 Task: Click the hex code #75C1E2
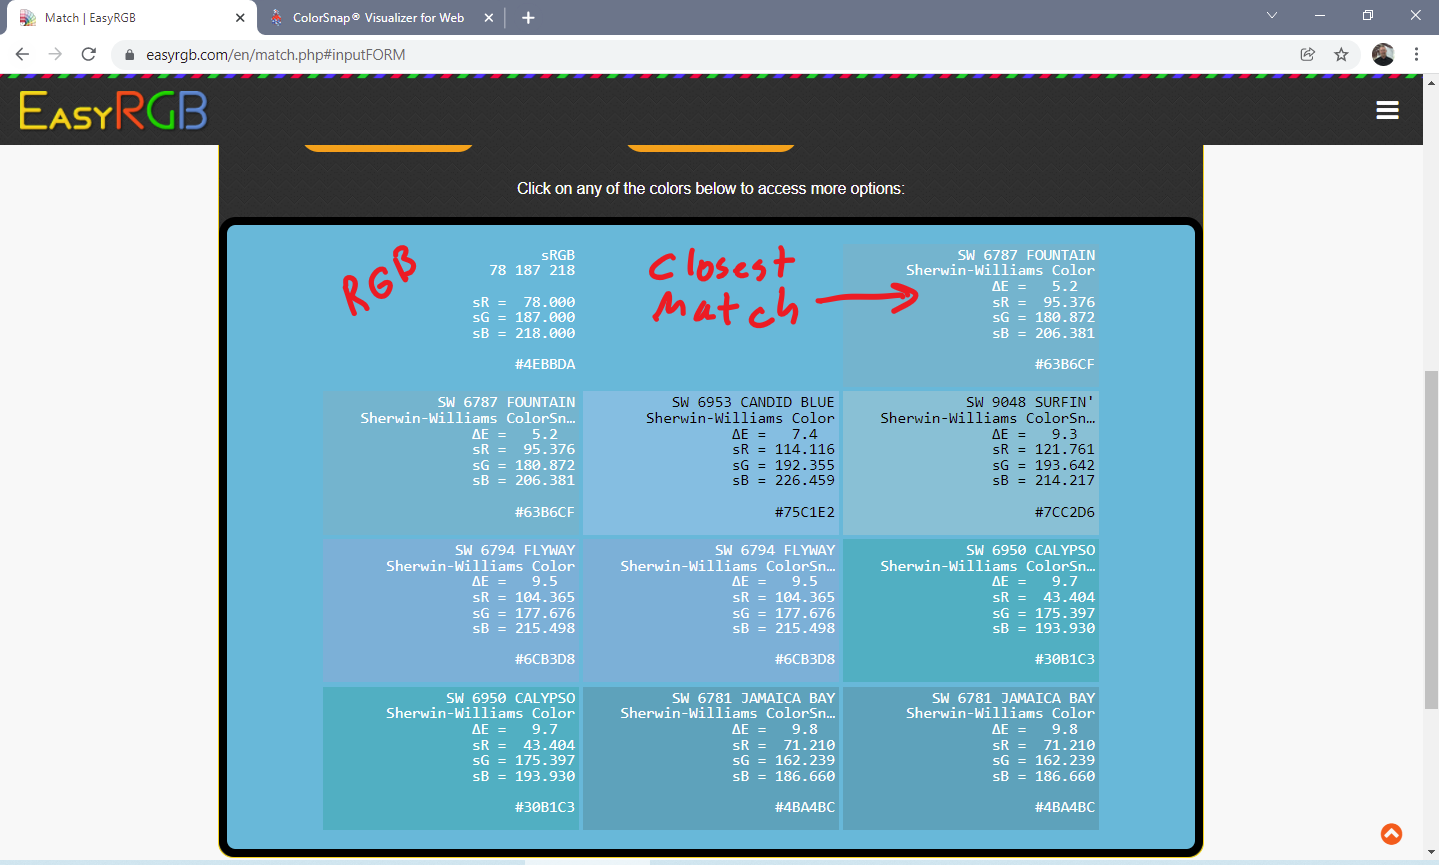805,512
